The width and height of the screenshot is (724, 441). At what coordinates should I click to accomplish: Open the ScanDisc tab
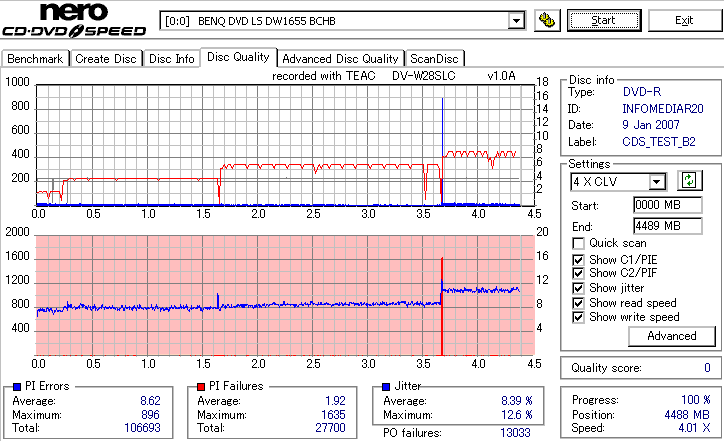(x=434, y=59)
